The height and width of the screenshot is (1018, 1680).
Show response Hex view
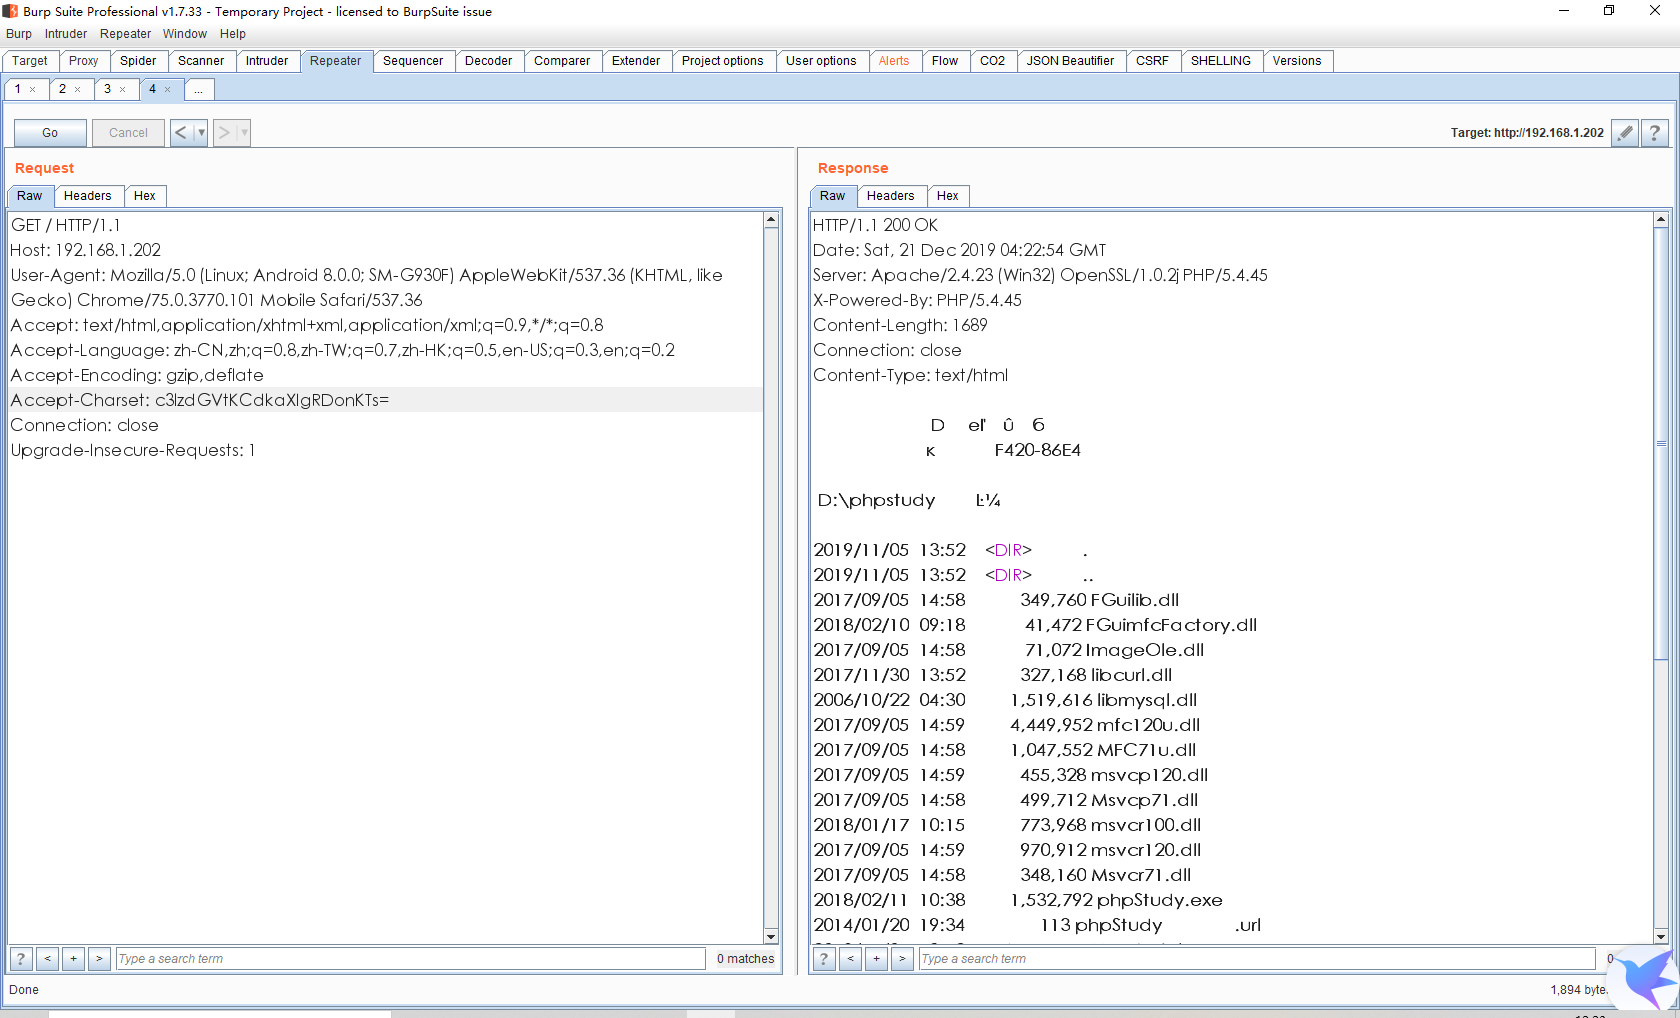click(x=948, y=196)
